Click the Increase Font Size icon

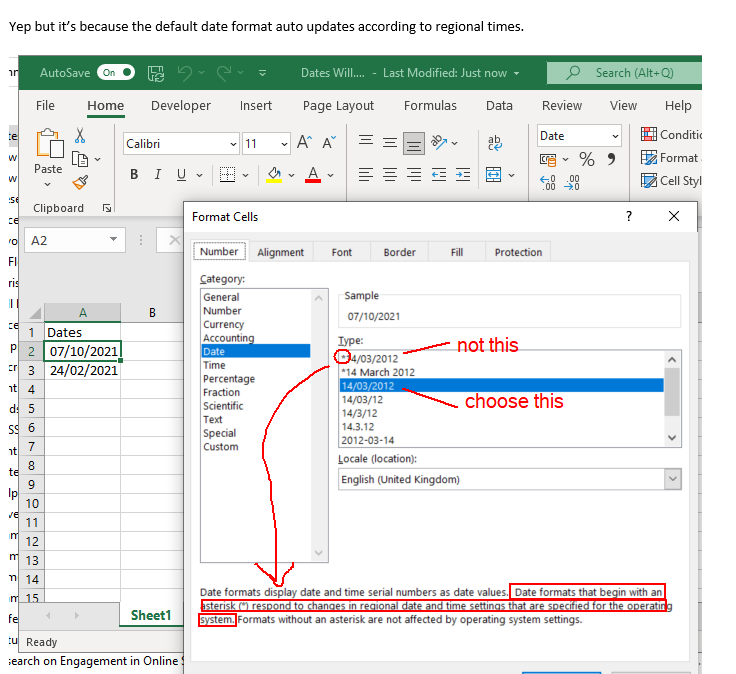coord(305,143)
